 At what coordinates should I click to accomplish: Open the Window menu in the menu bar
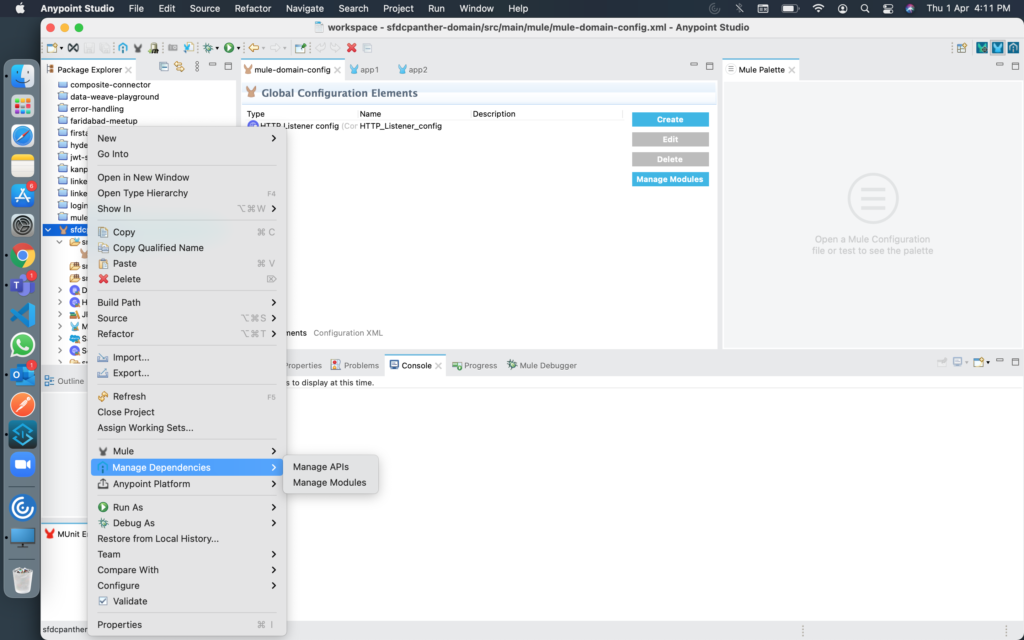click(476, 8)
